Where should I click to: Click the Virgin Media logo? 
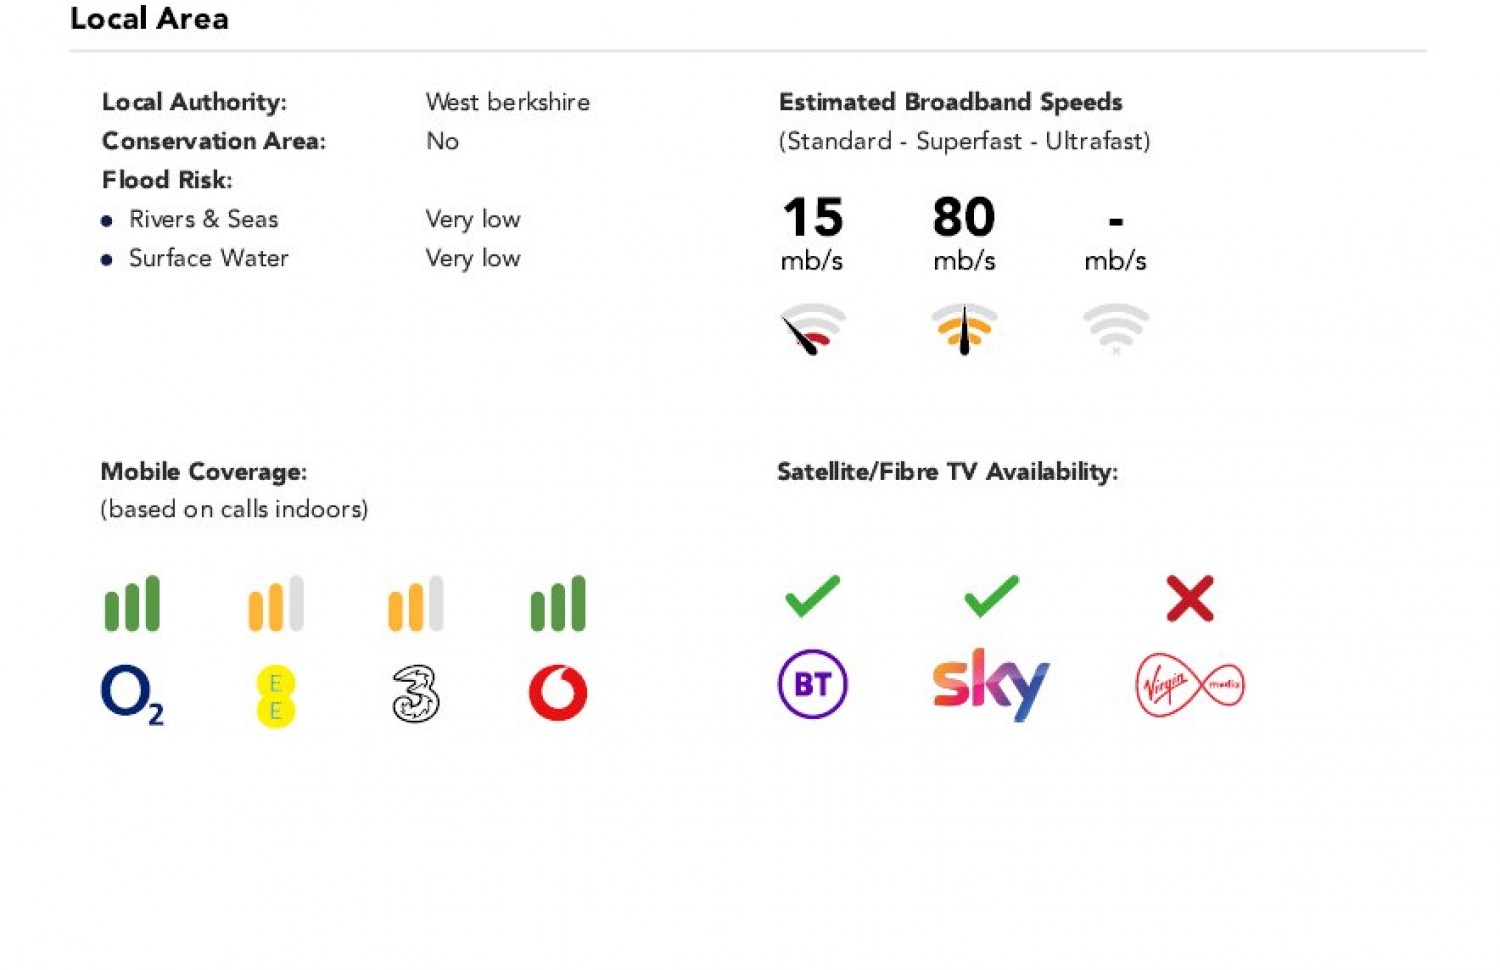[1189, 685]
